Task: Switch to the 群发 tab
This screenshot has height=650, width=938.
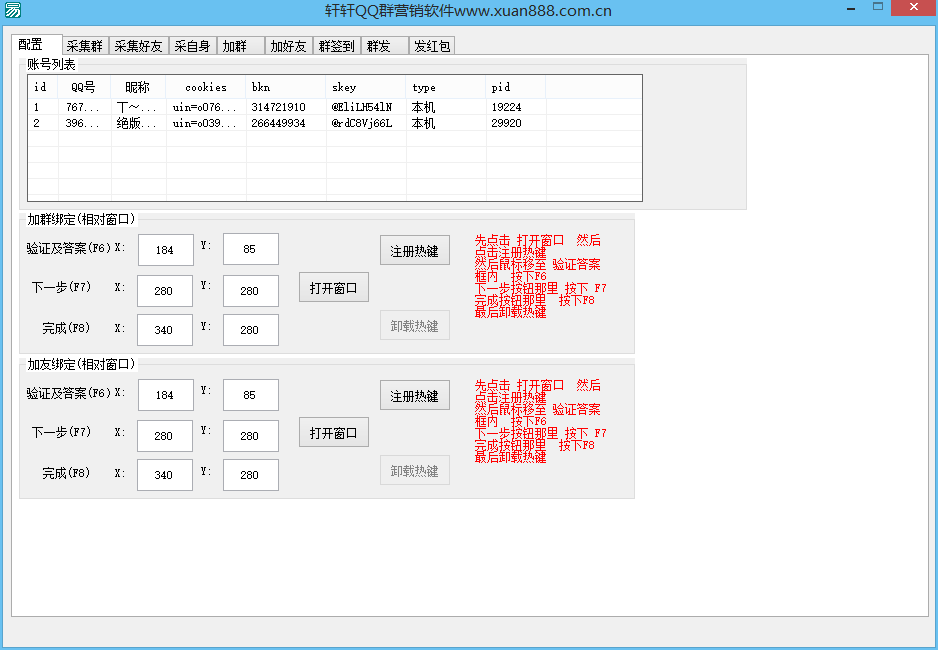Action: 385,46
